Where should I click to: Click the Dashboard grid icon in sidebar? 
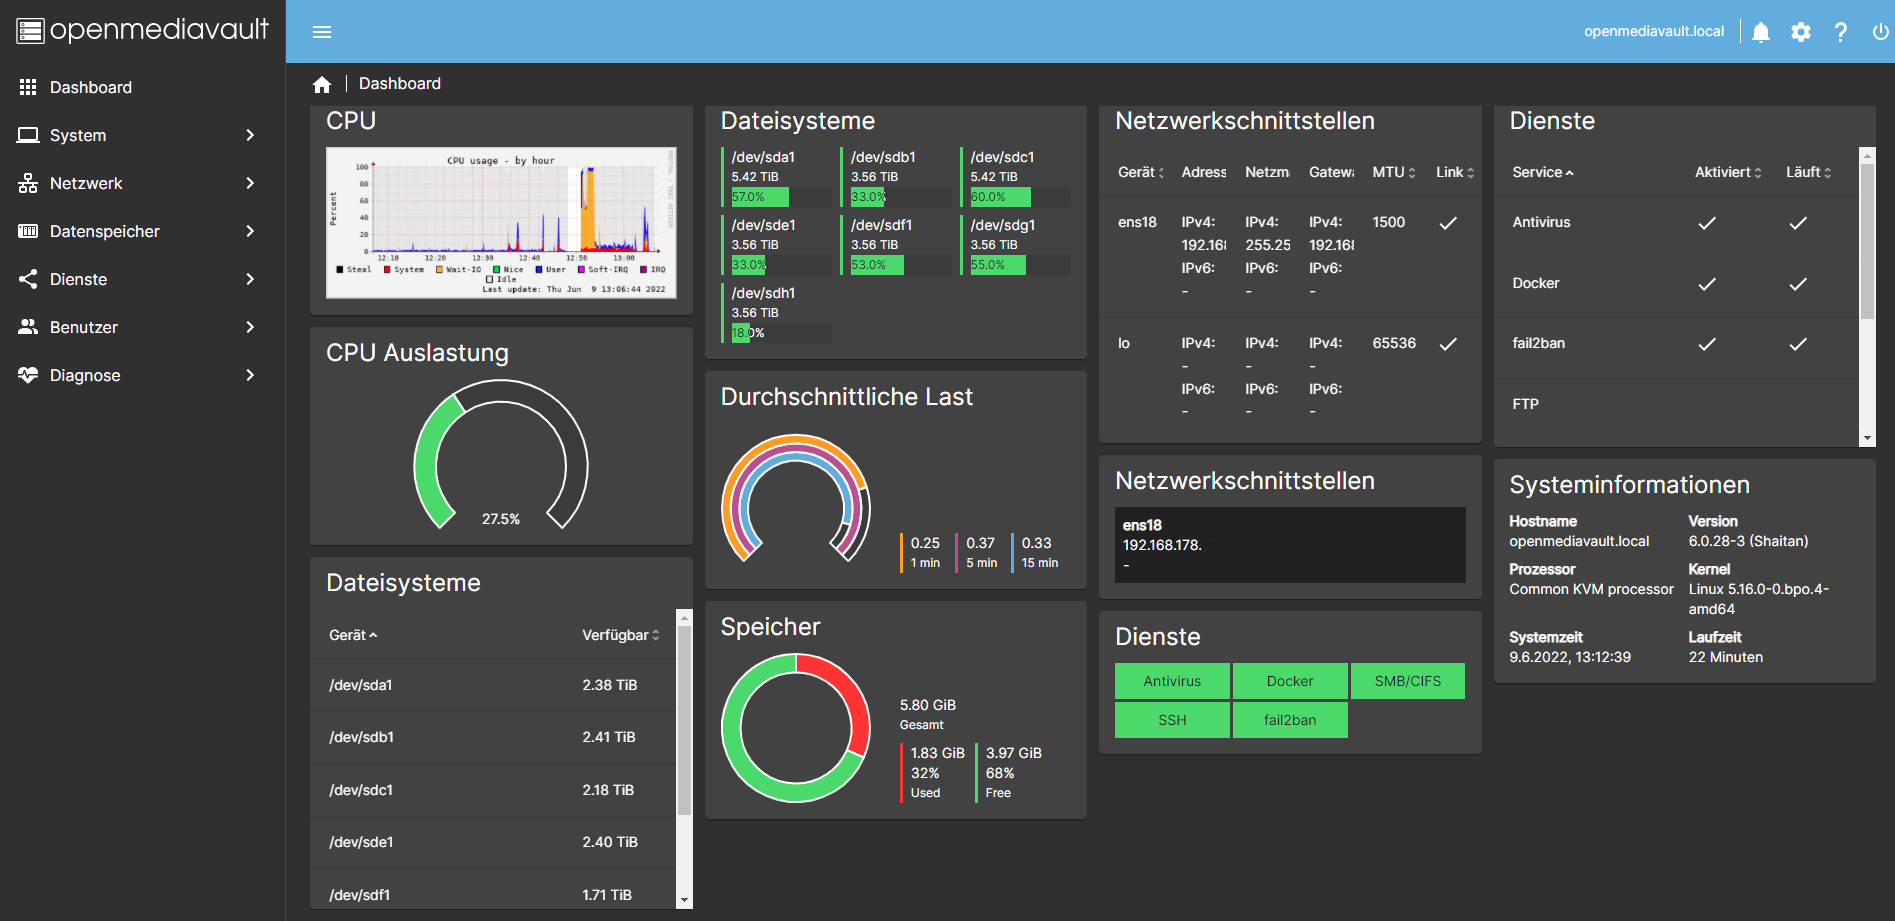[x=28, y=87]
